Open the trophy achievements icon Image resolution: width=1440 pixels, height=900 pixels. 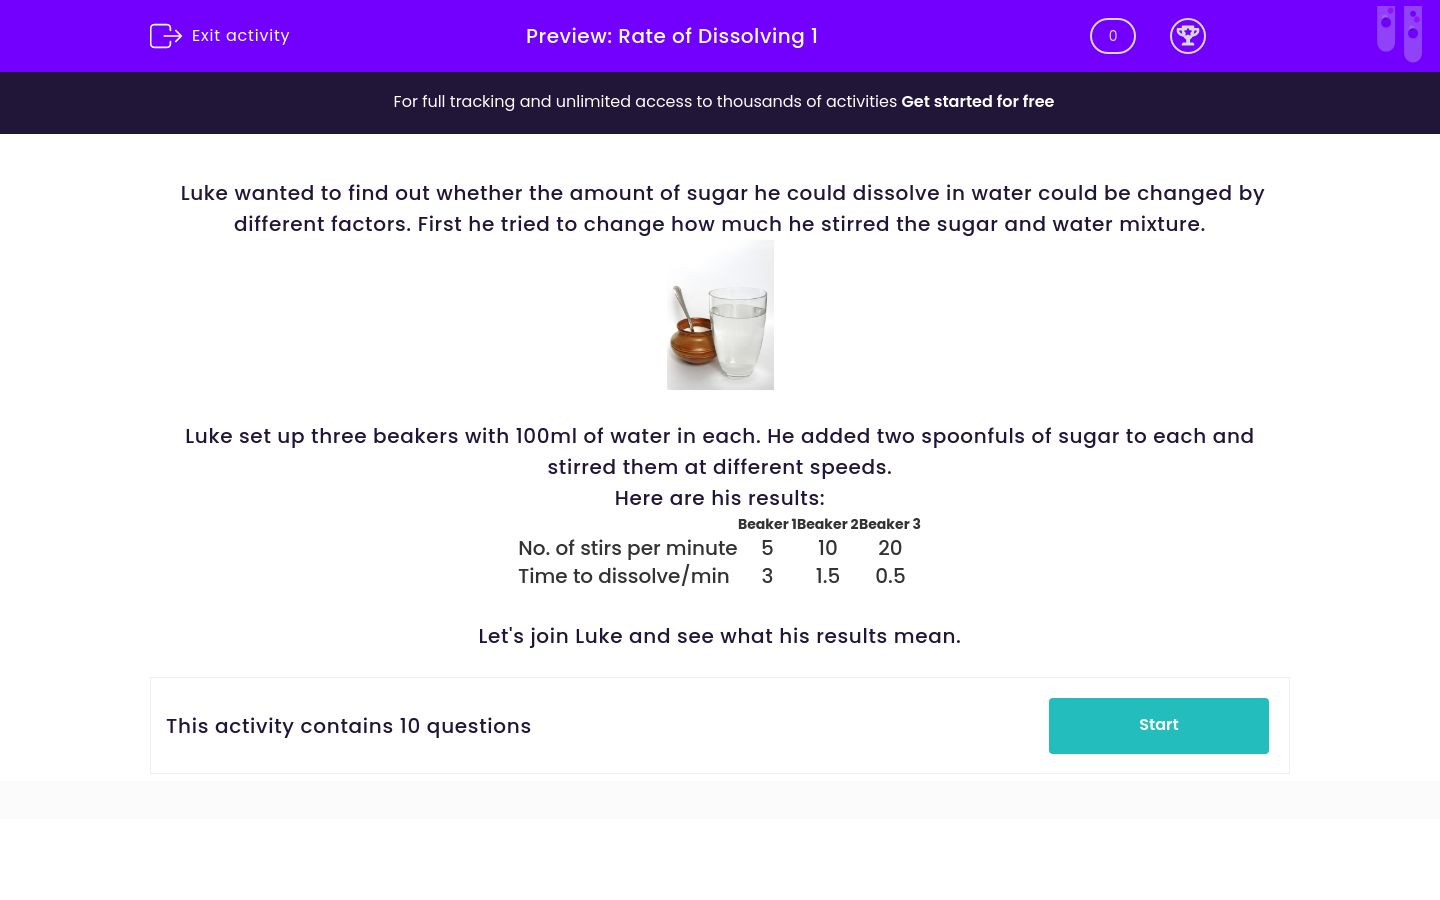point(1188,36)
